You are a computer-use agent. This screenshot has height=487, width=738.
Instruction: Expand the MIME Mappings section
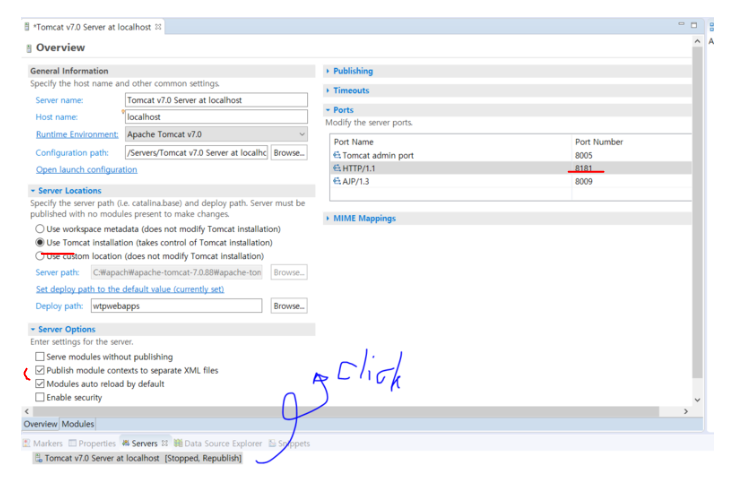[x=328, y=218]
